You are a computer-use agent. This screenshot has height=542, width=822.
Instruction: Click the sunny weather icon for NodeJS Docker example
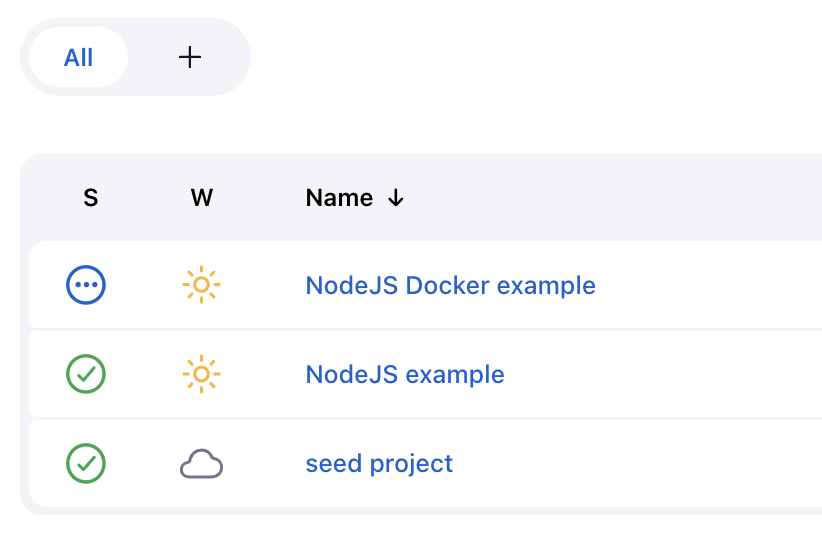201,285
